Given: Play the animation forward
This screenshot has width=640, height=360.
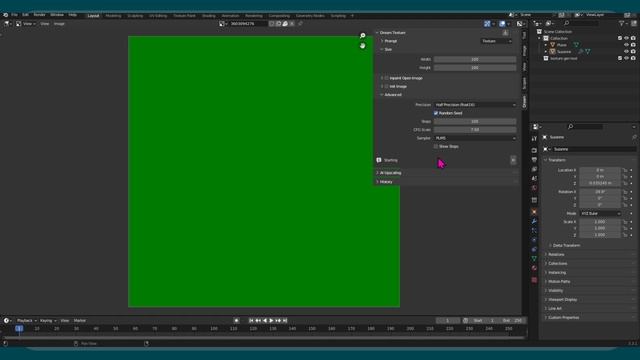Looking at the screenshot, I should [271, 320].
